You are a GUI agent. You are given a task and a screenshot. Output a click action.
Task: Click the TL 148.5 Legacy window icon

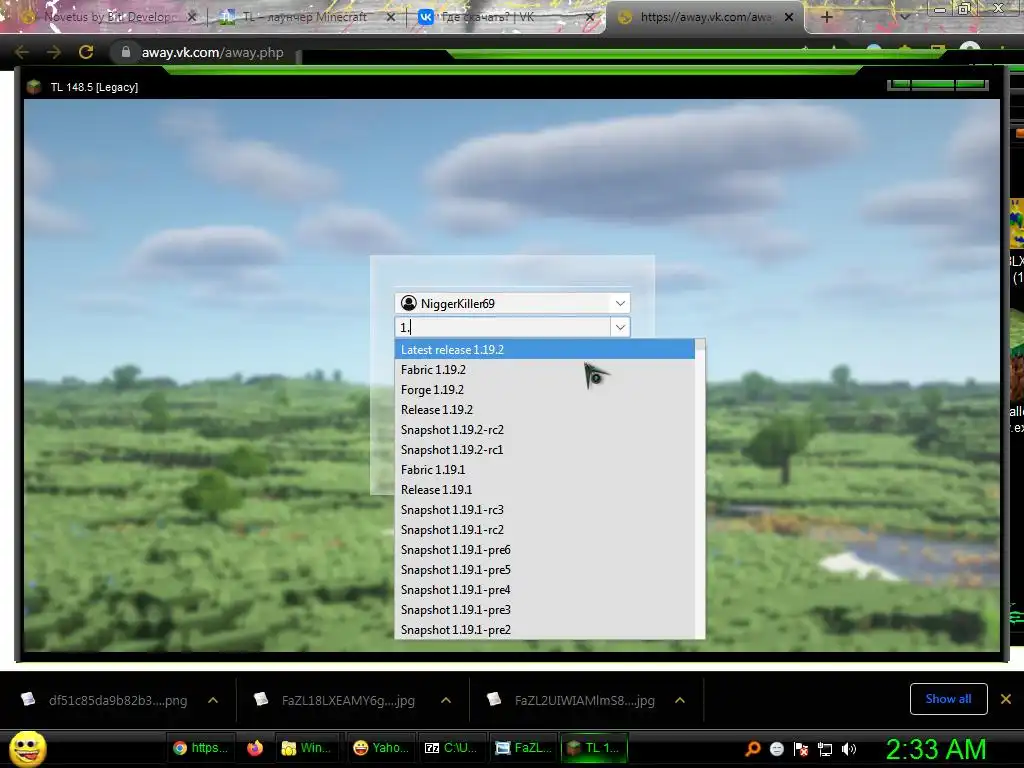(x=34, y=87)
